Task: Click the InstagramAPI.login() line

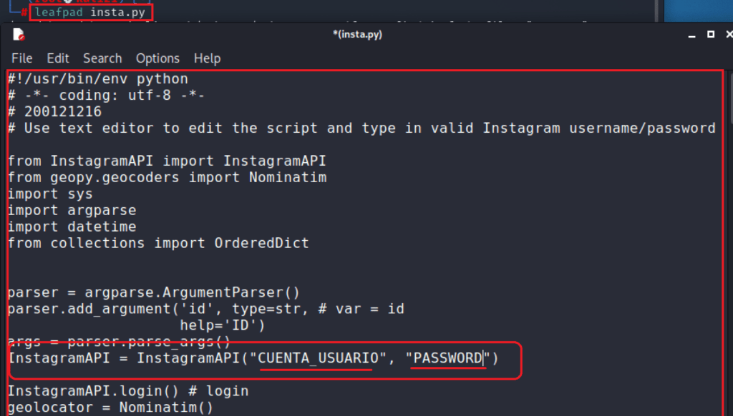Action: click(128, 391)
